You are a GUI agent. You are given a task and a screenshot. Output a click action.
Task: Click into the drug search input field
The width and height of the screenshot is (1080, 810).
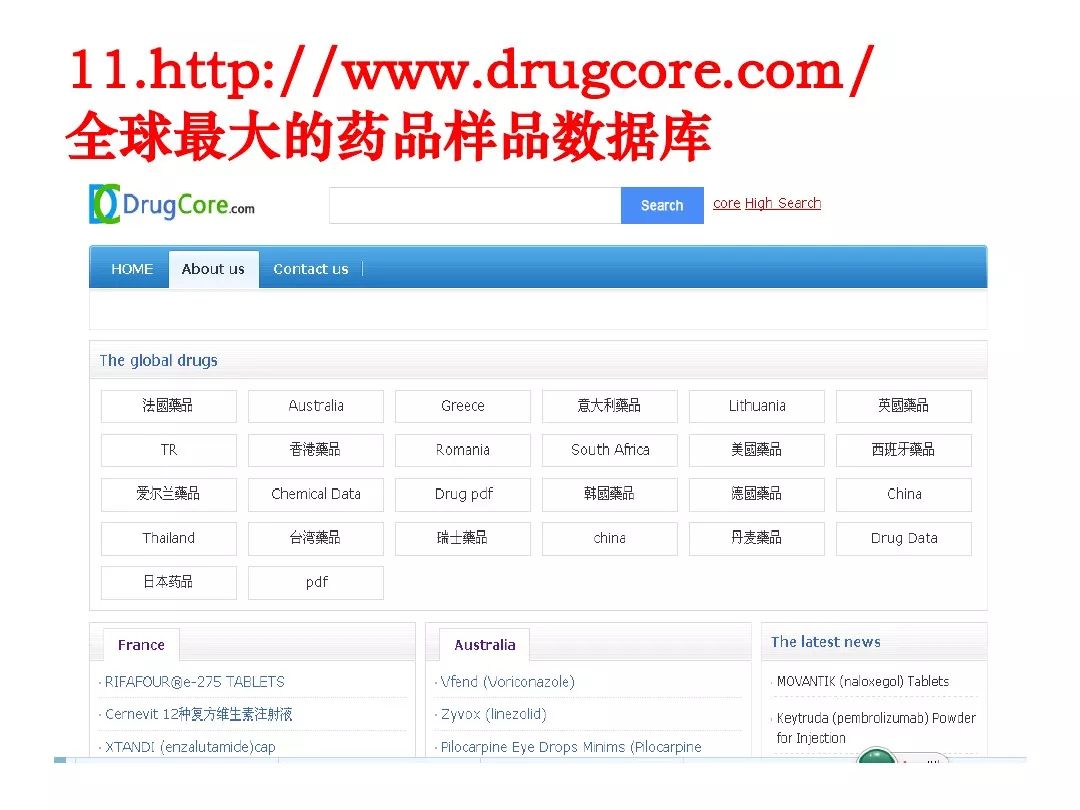pyautogui.click(x=475, y=205)
